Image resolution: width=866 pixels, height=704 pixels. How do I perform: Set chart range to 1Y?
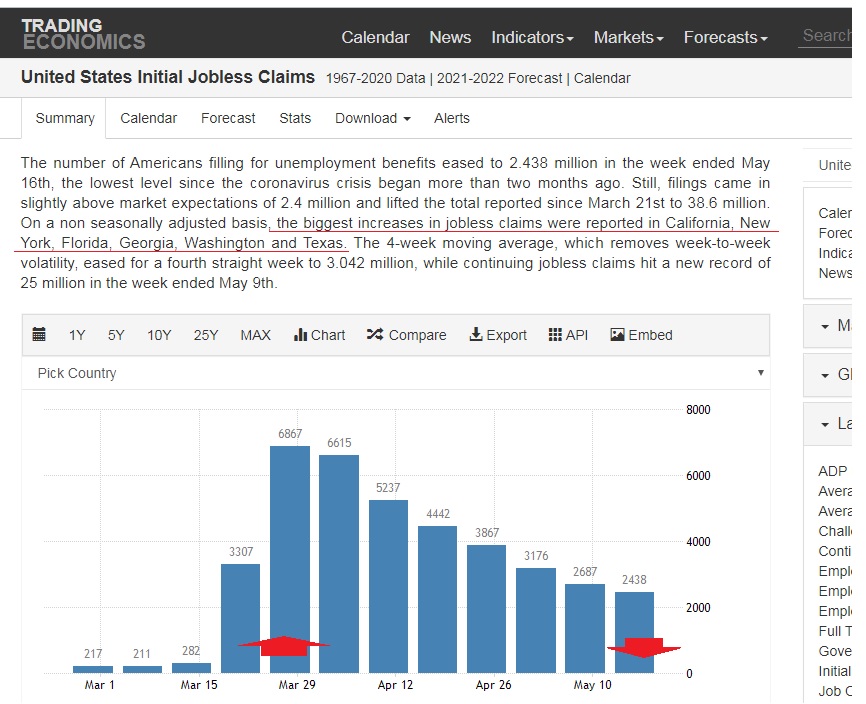tap(77, 335)
